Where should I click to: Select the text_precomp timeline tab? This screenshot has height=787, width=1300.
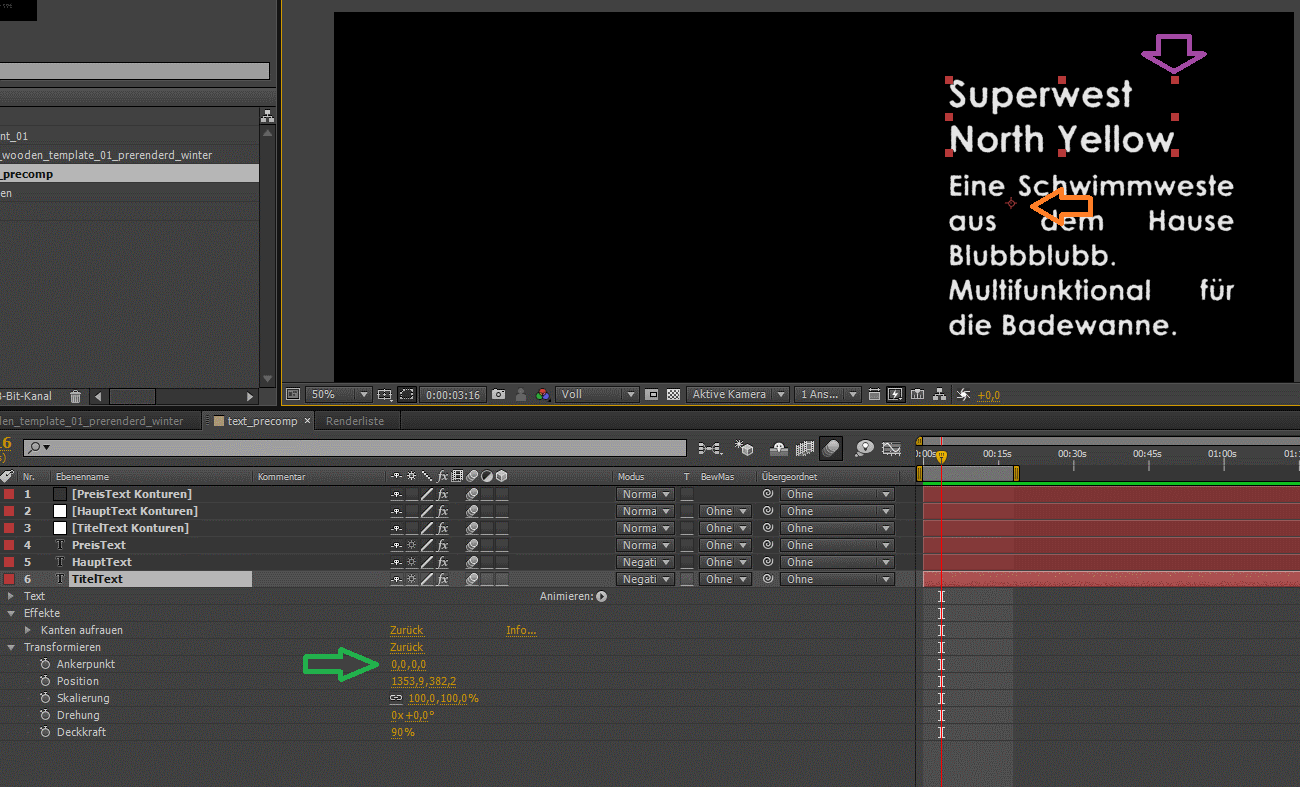click(261, 421)
